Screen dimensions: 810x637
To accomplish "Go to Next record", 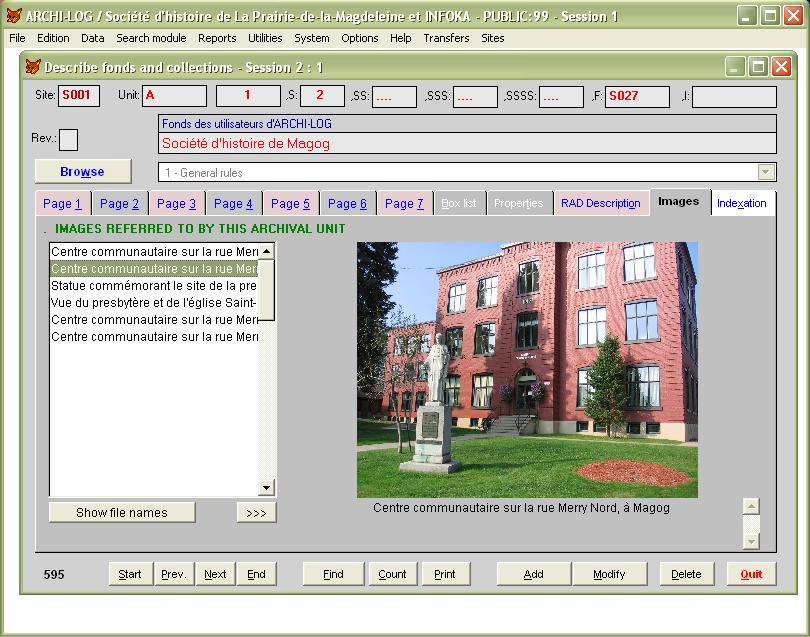I will (215, 574).
